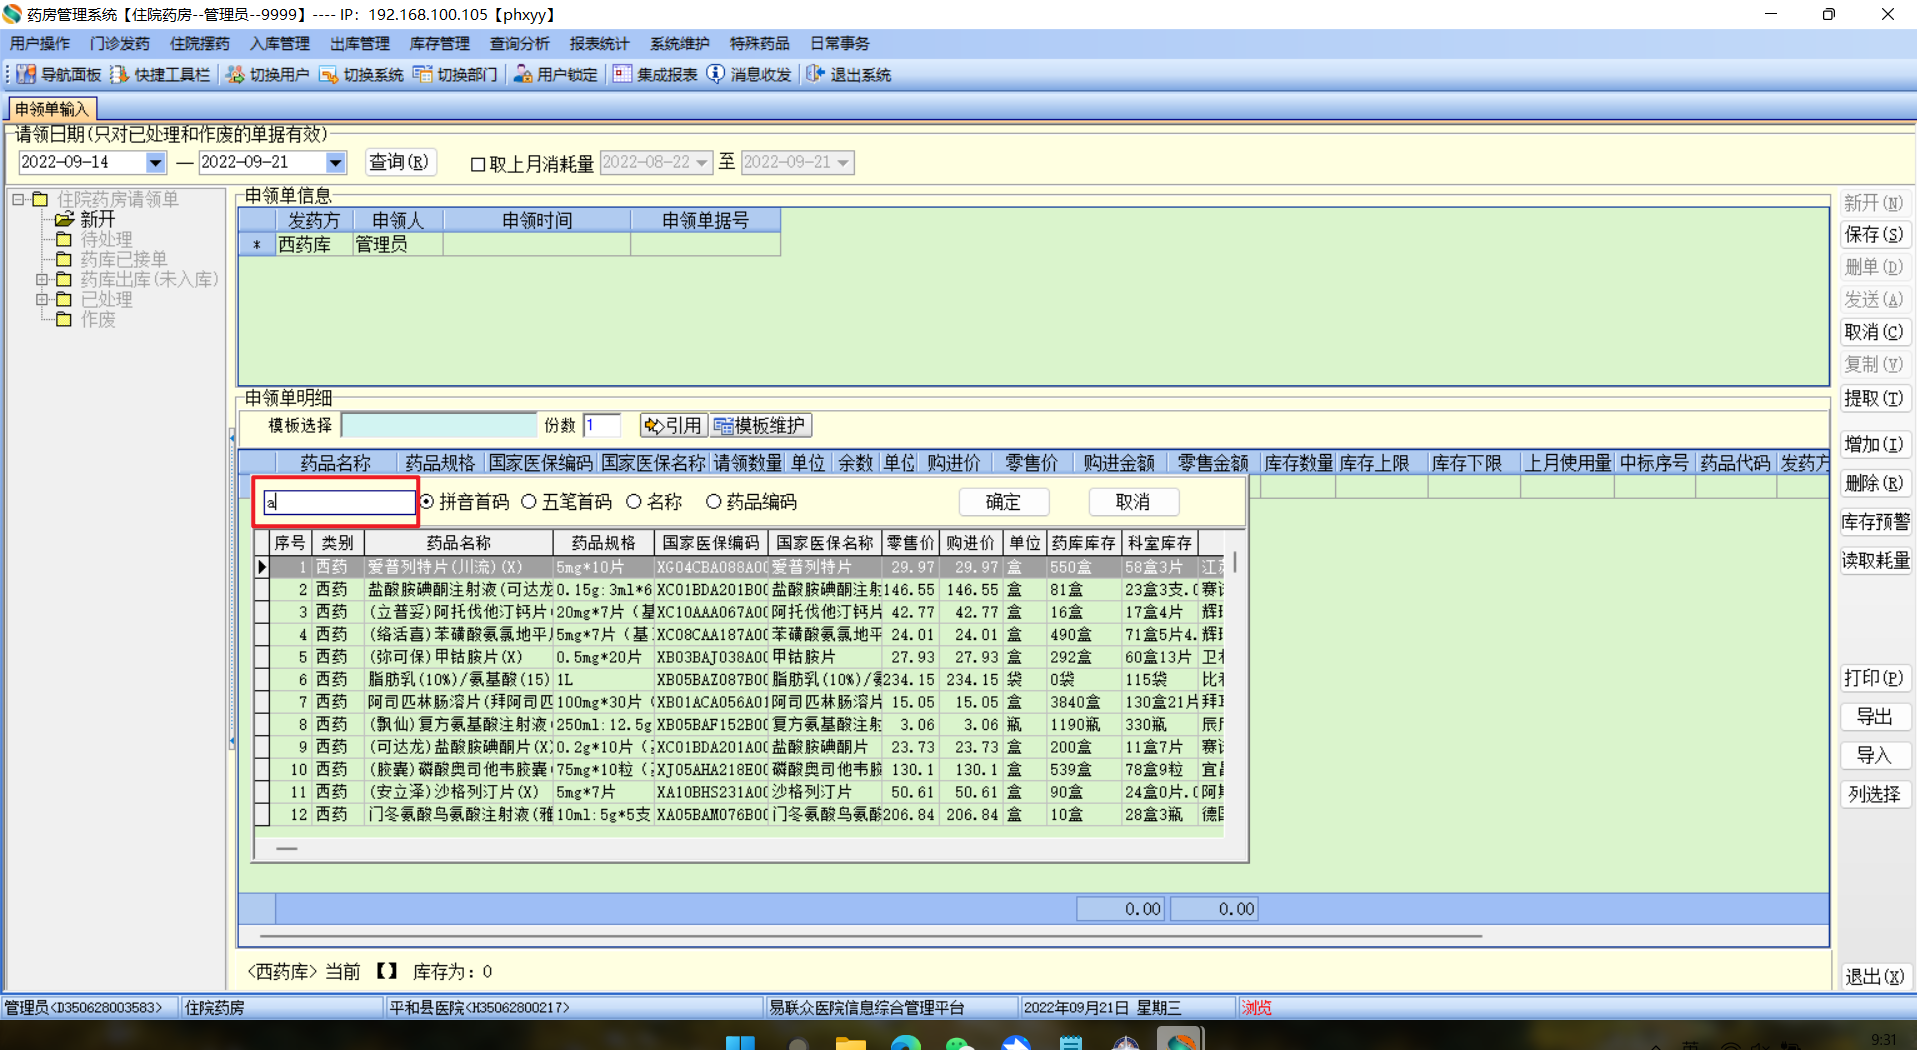Open the 系统维护 menu
The height and width of the screenshot is (1050, 1917).
point(680,43)
